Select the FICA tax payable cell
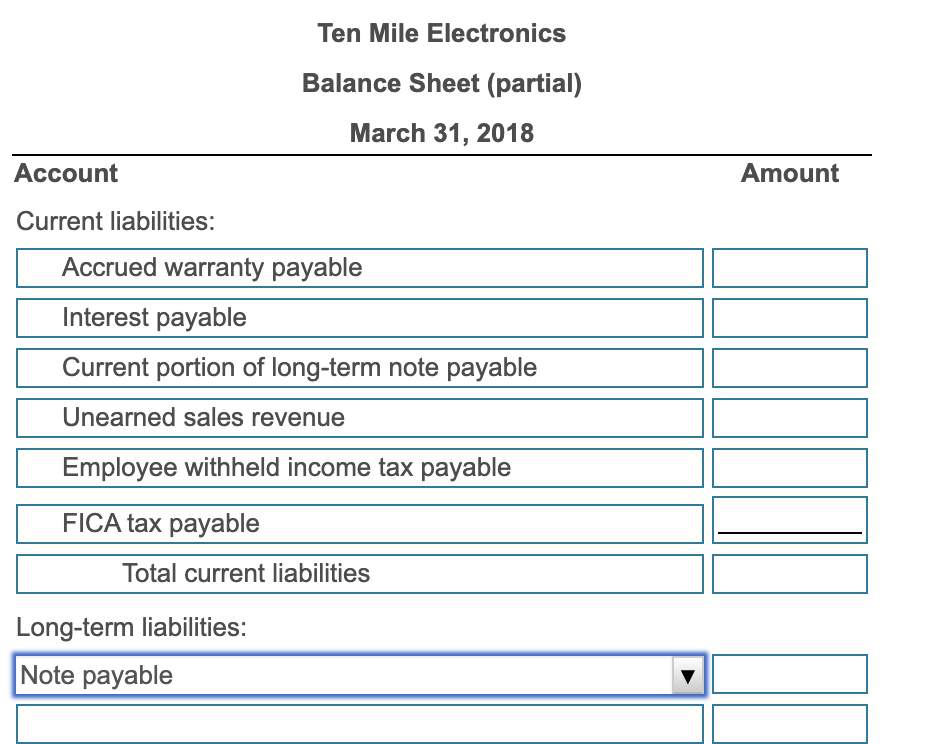Screen dimensions: 936x744 [x=358, y=522]
